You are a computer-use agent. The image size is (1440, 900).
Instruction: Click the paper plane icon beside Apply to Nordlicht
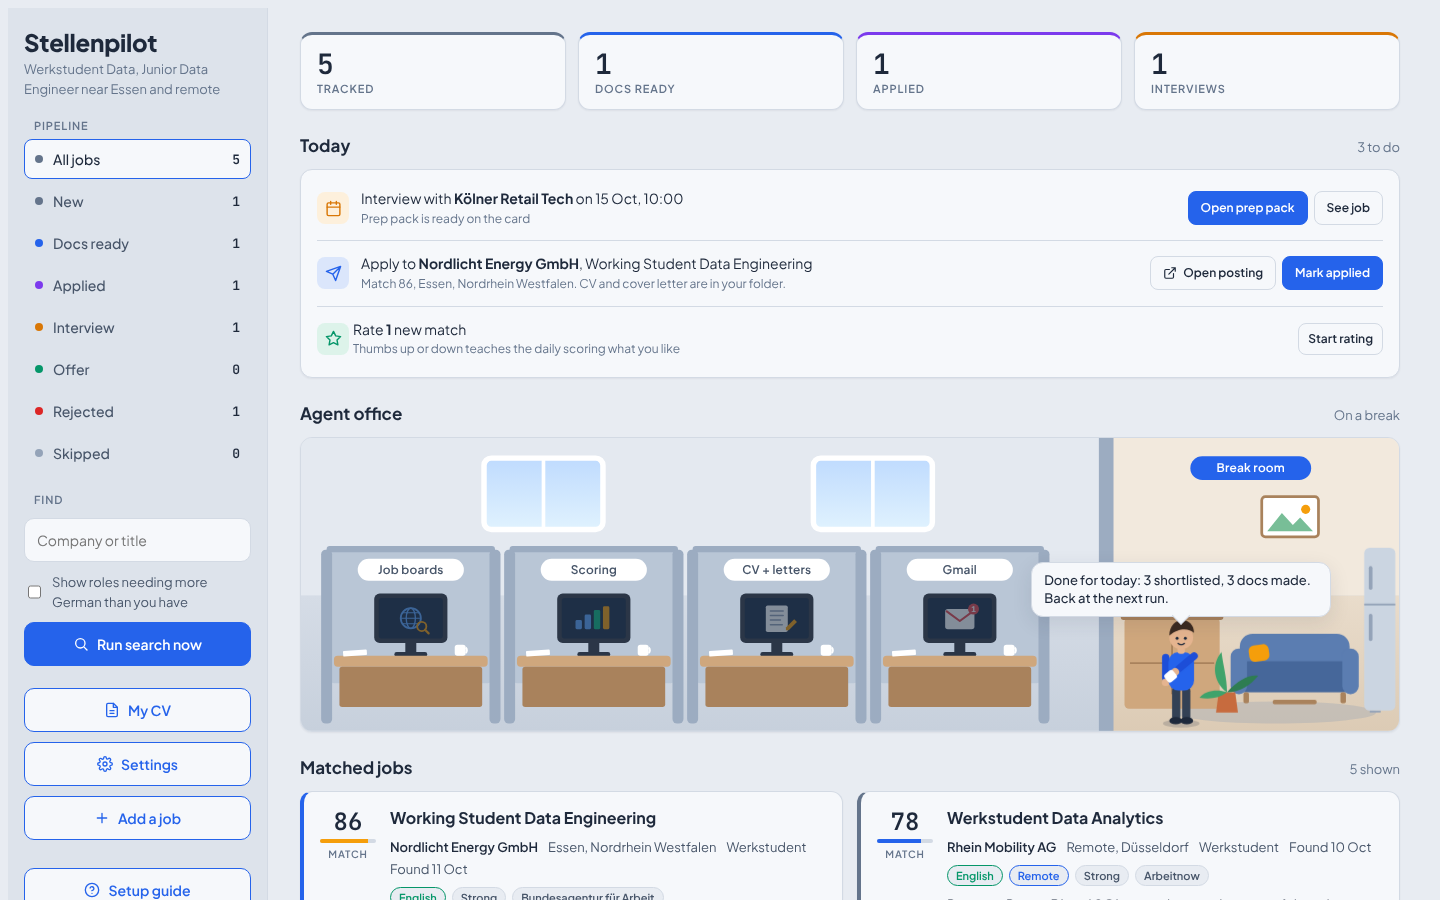[x=333, y=273]
